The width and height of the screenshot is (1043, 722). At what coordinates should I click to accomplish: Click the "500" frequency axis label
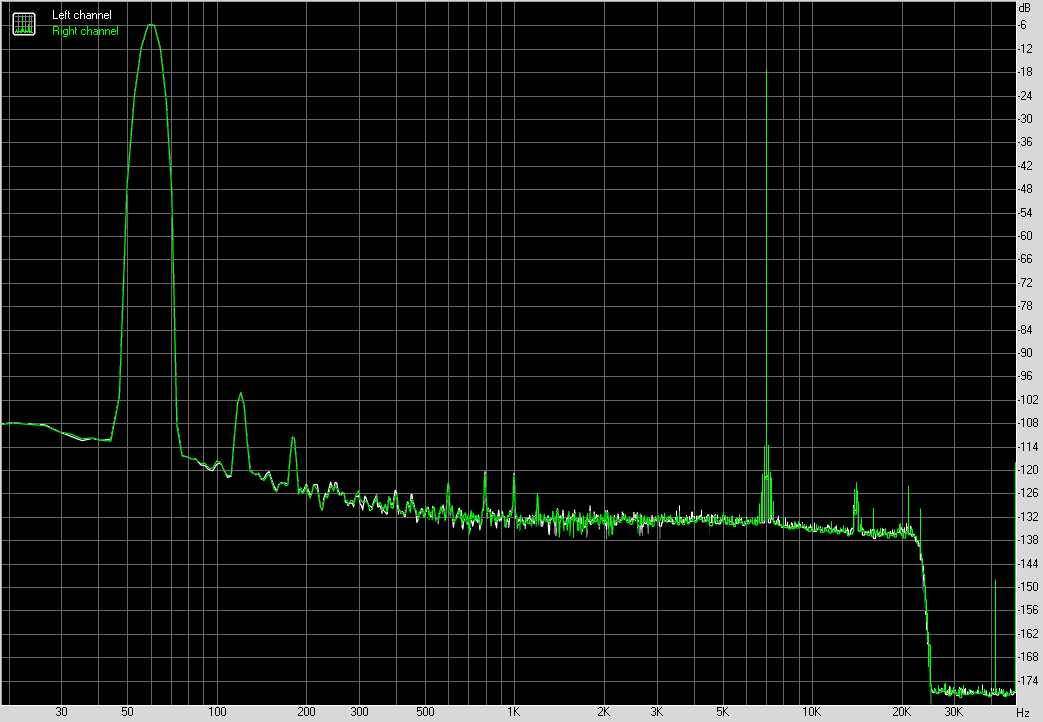coord(425,712)
